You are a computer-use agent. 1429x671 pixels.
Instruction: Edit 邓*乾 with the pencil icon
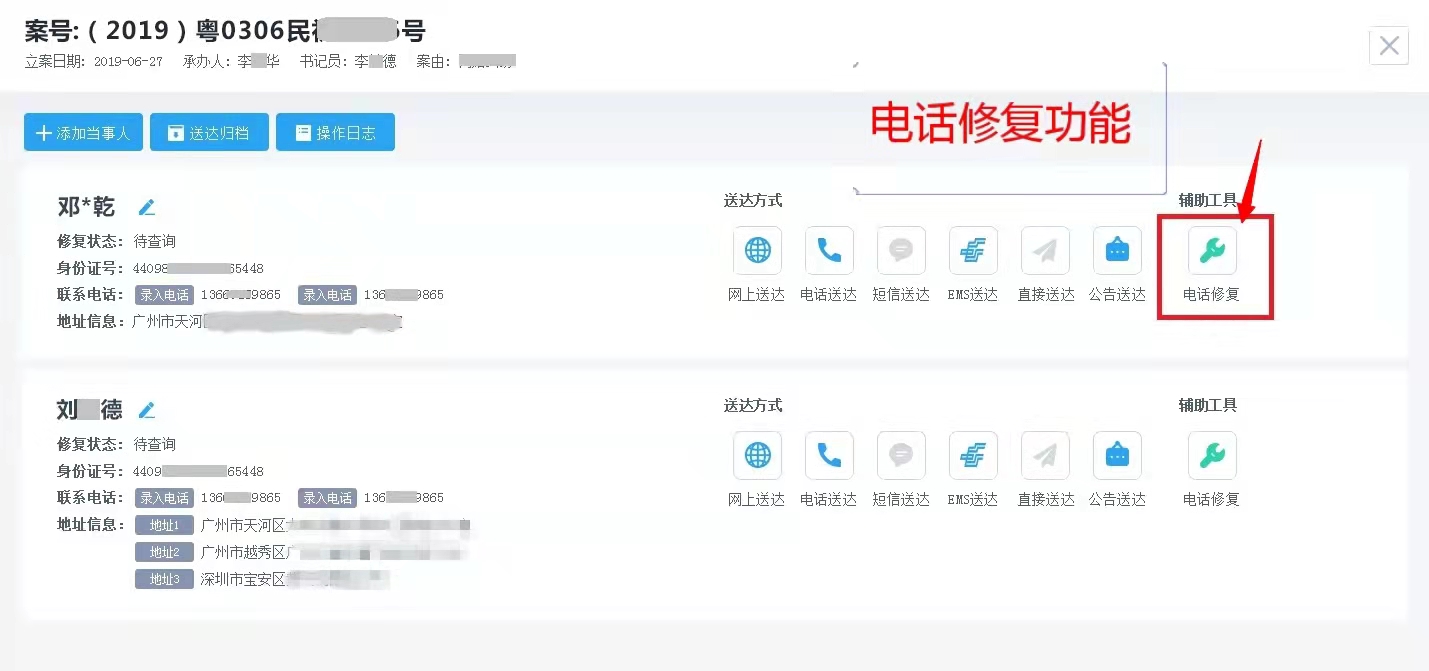147,207
